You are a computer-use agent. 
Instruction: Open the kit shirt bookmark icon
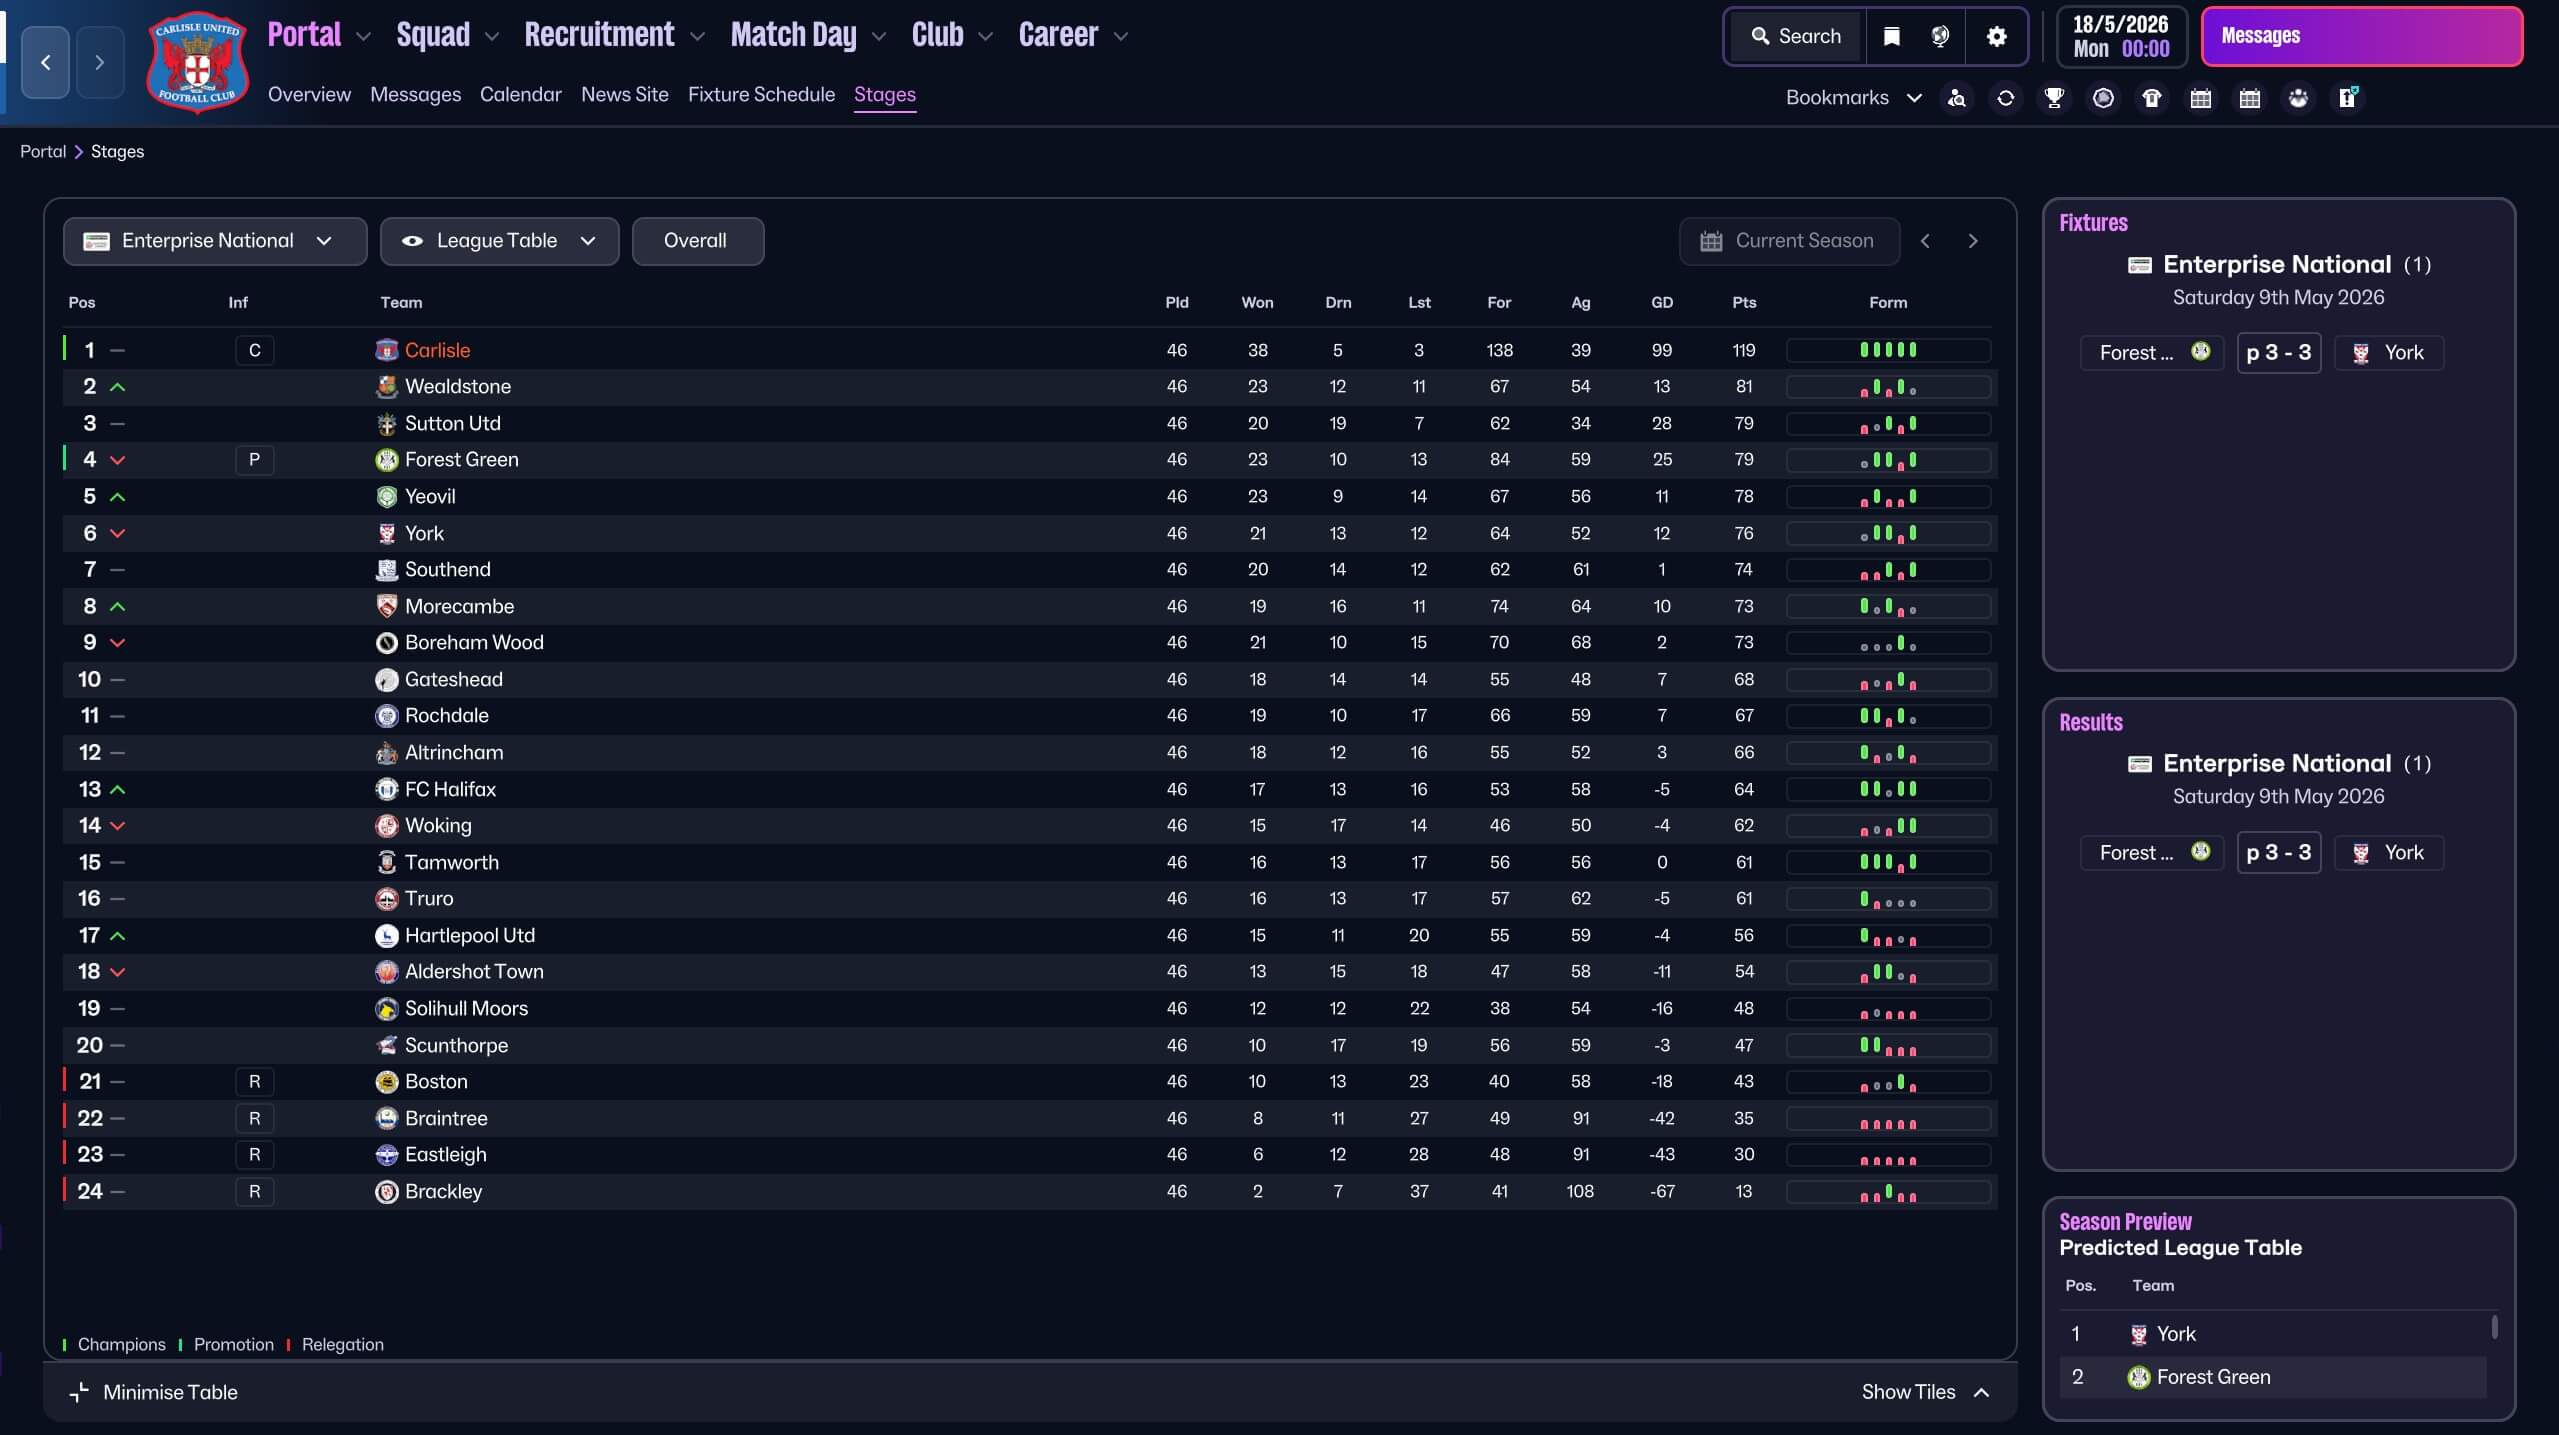(x=2152, y=98)
